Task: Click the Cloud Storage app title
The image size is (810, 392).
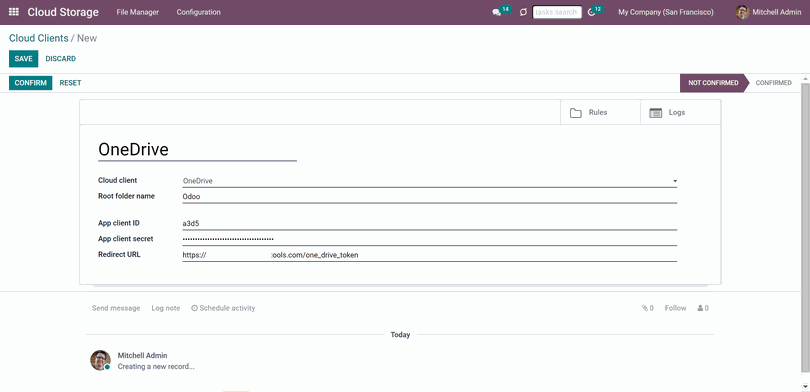Action: [63, 12]
